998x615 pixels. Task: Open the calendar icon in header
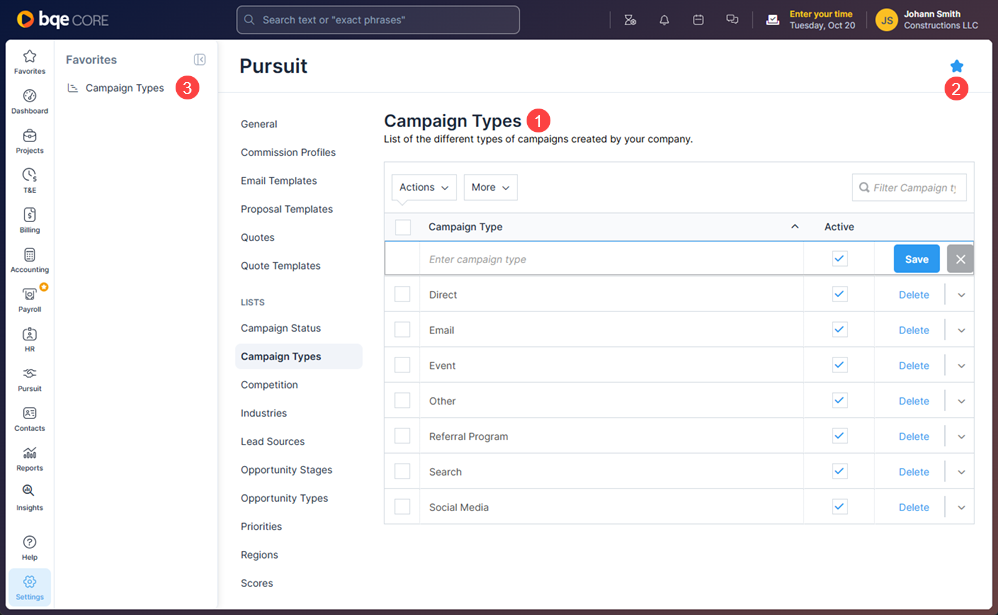click(698, 20)
